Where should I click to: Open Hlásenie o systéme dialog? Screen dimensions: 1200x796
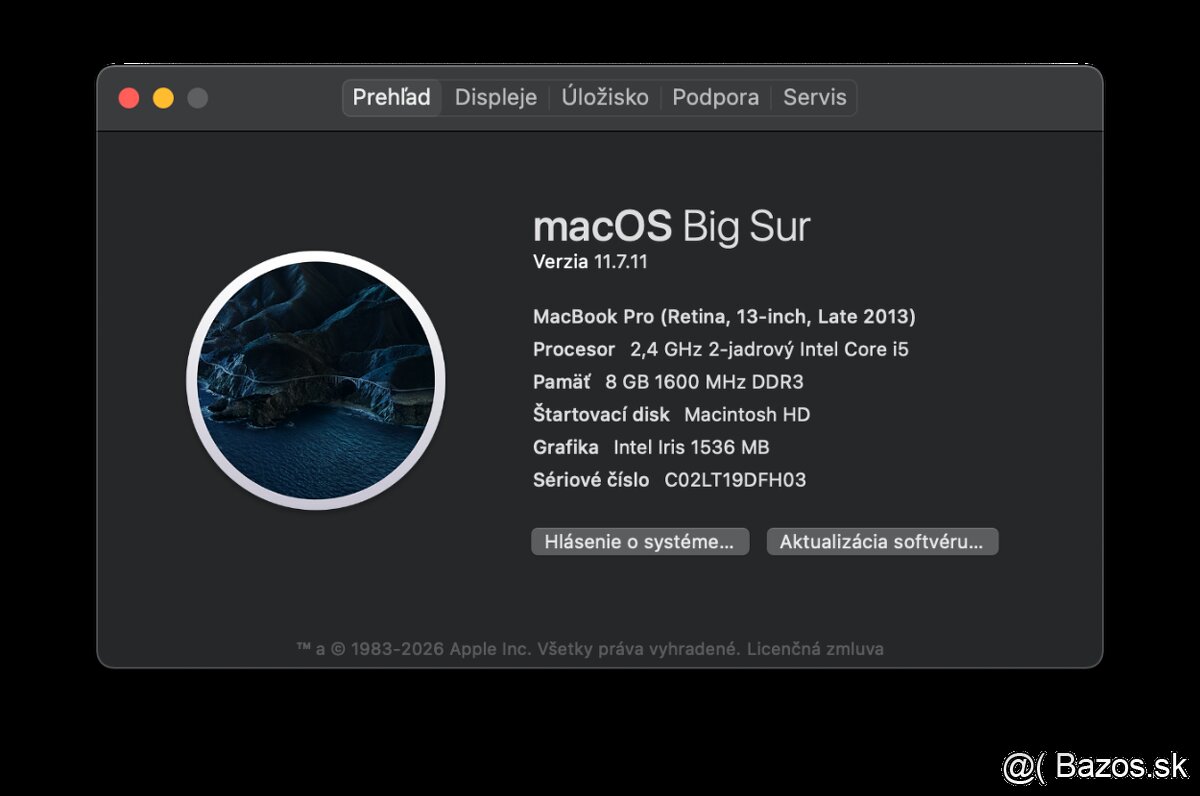[x=639, y=541]
